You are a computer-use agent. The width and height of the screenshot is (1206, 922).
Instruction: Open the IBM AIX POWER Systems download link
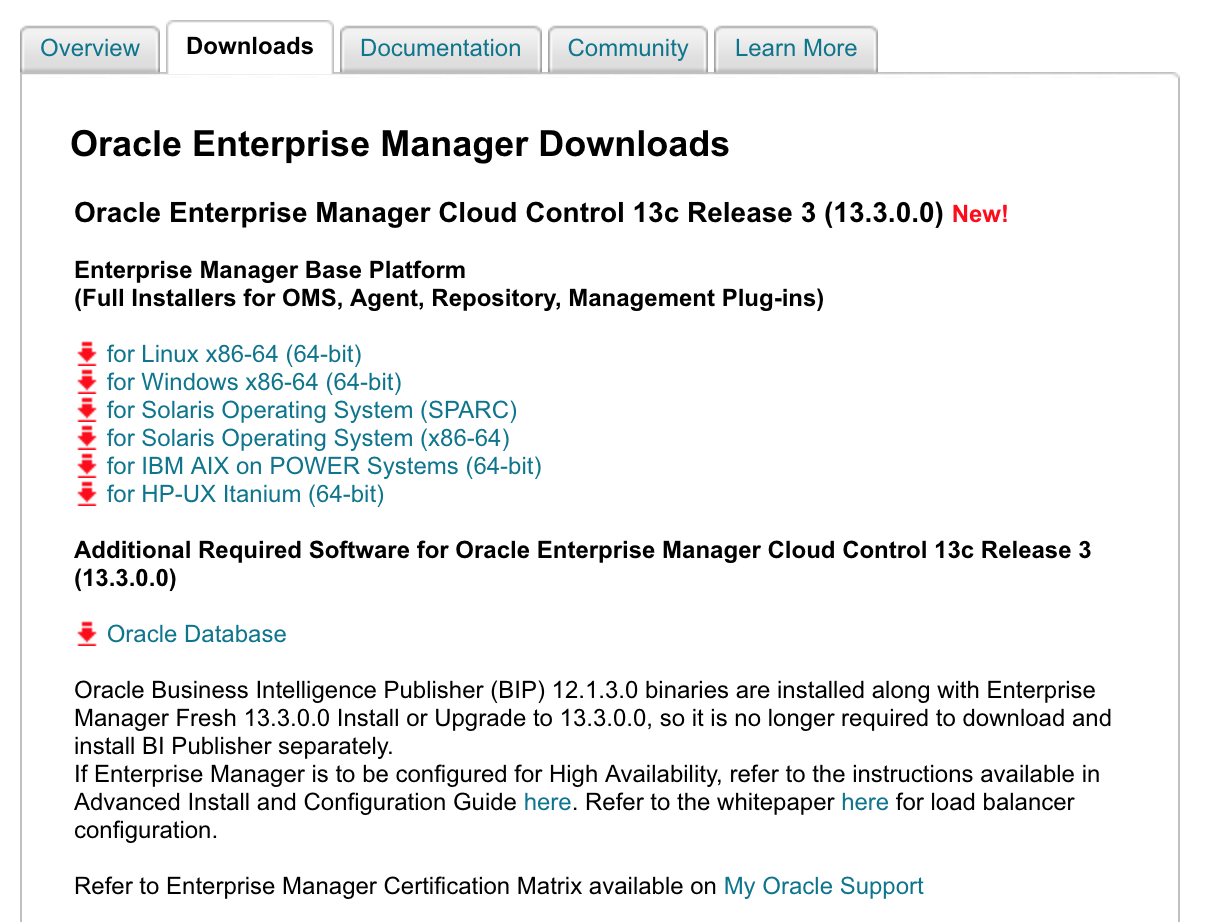click(x=323, y=465)
